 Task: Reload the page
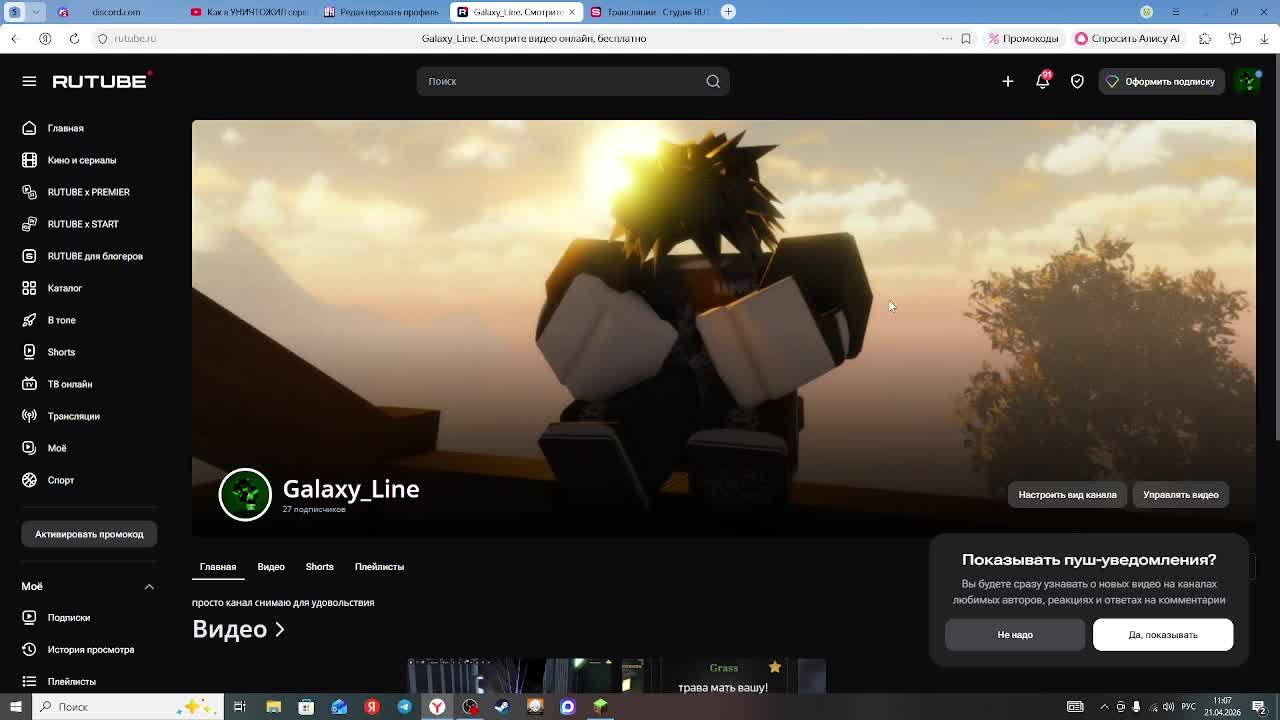(74, 38)
